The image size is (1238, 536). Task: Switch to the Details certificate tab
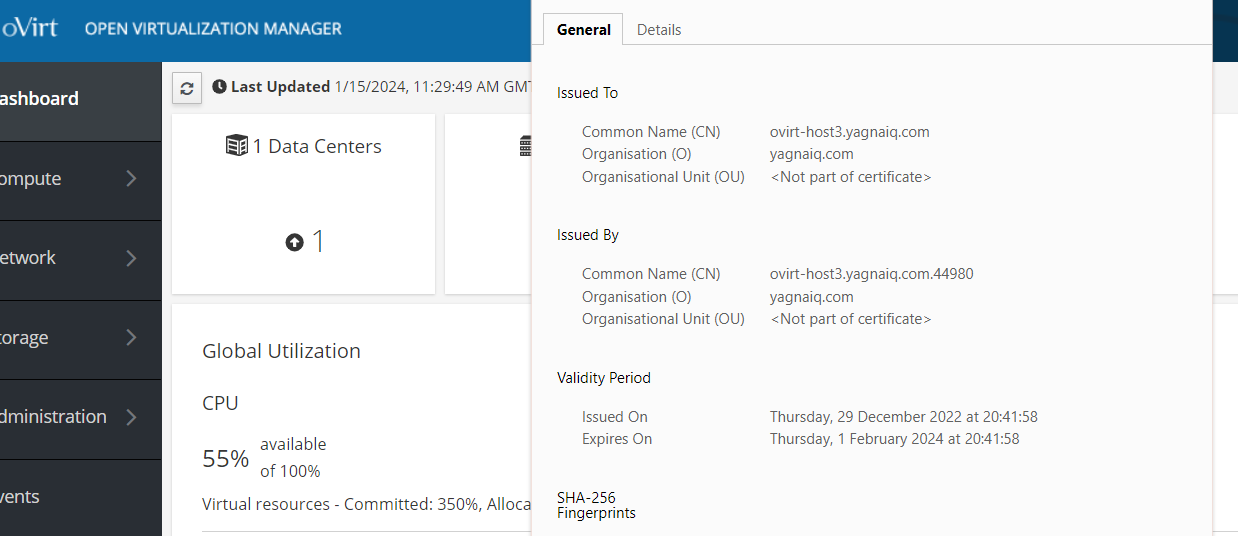pos(659,30)
